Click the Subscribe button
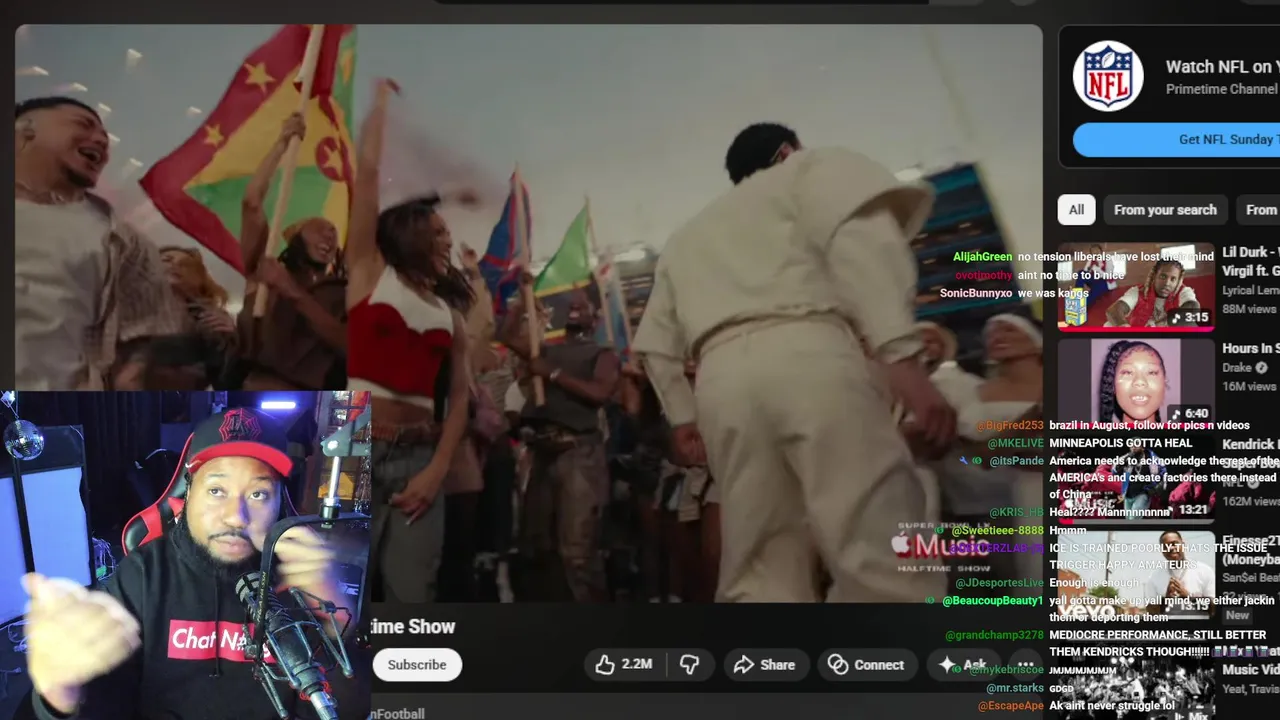Viewport: 1280px width, 720px height. (417, 665)
